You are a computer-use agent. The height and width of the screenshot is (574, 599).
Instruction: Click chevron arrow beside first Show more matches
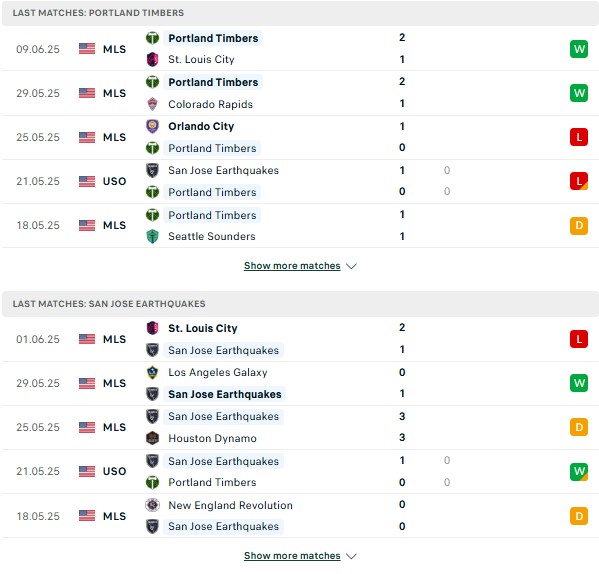click(351, 266)
